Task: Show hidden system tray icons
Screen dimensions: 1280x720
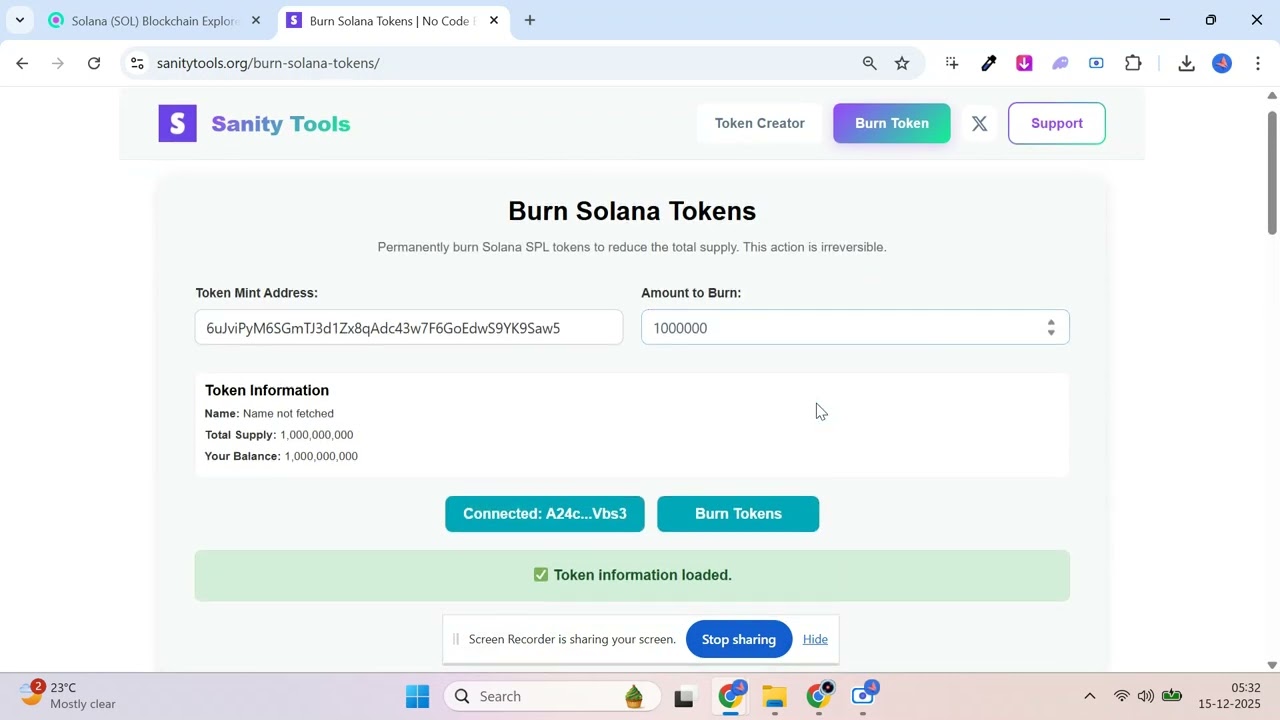Action: [1090, 696]
